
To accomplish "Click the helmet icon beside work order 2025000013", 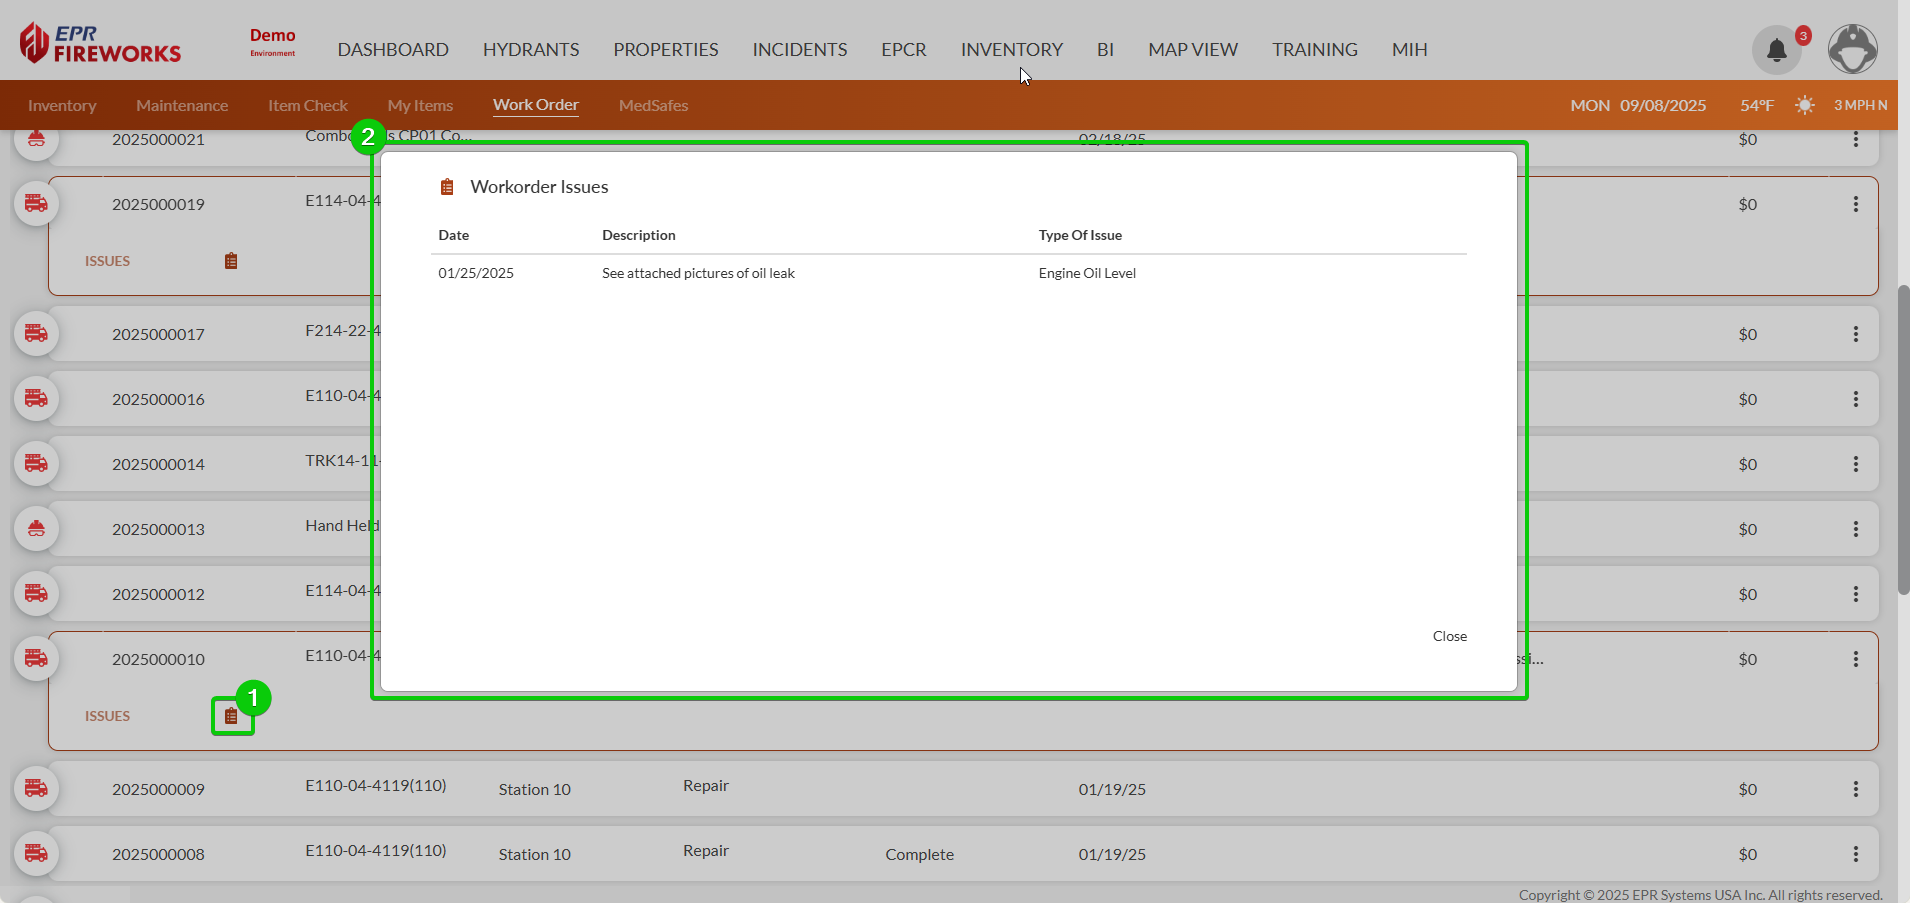I will (36, 528).
